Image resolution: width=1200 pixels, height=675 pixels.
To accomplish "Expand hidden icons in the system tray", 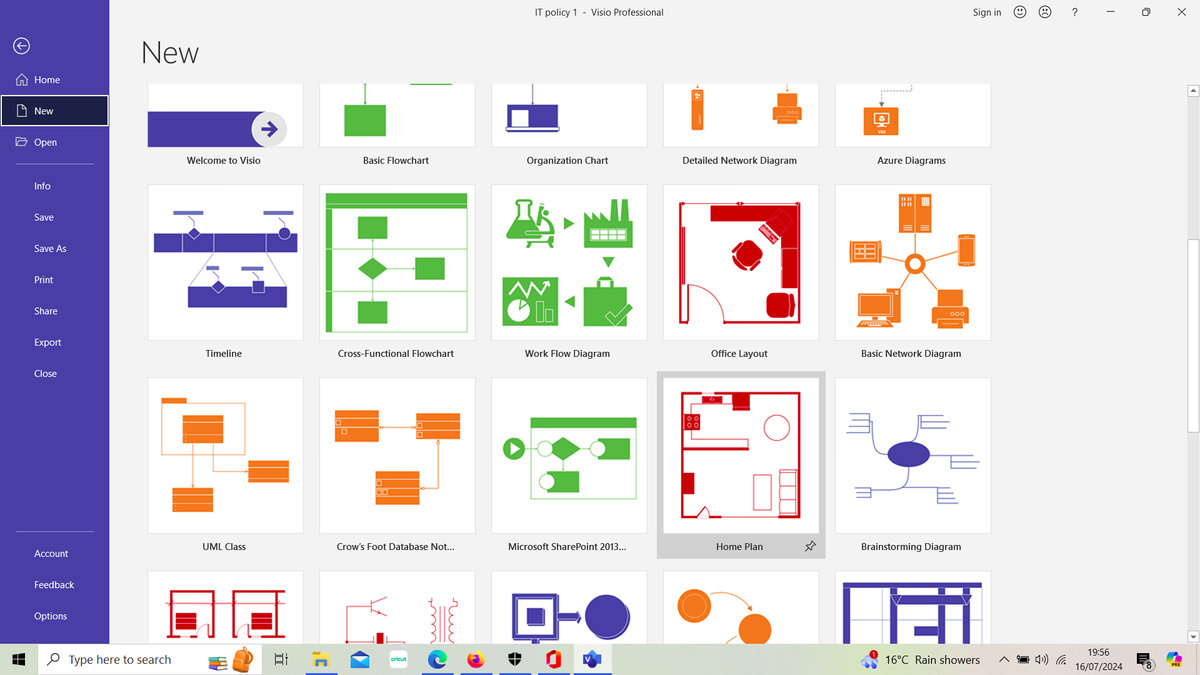I will pos(1003,659).
